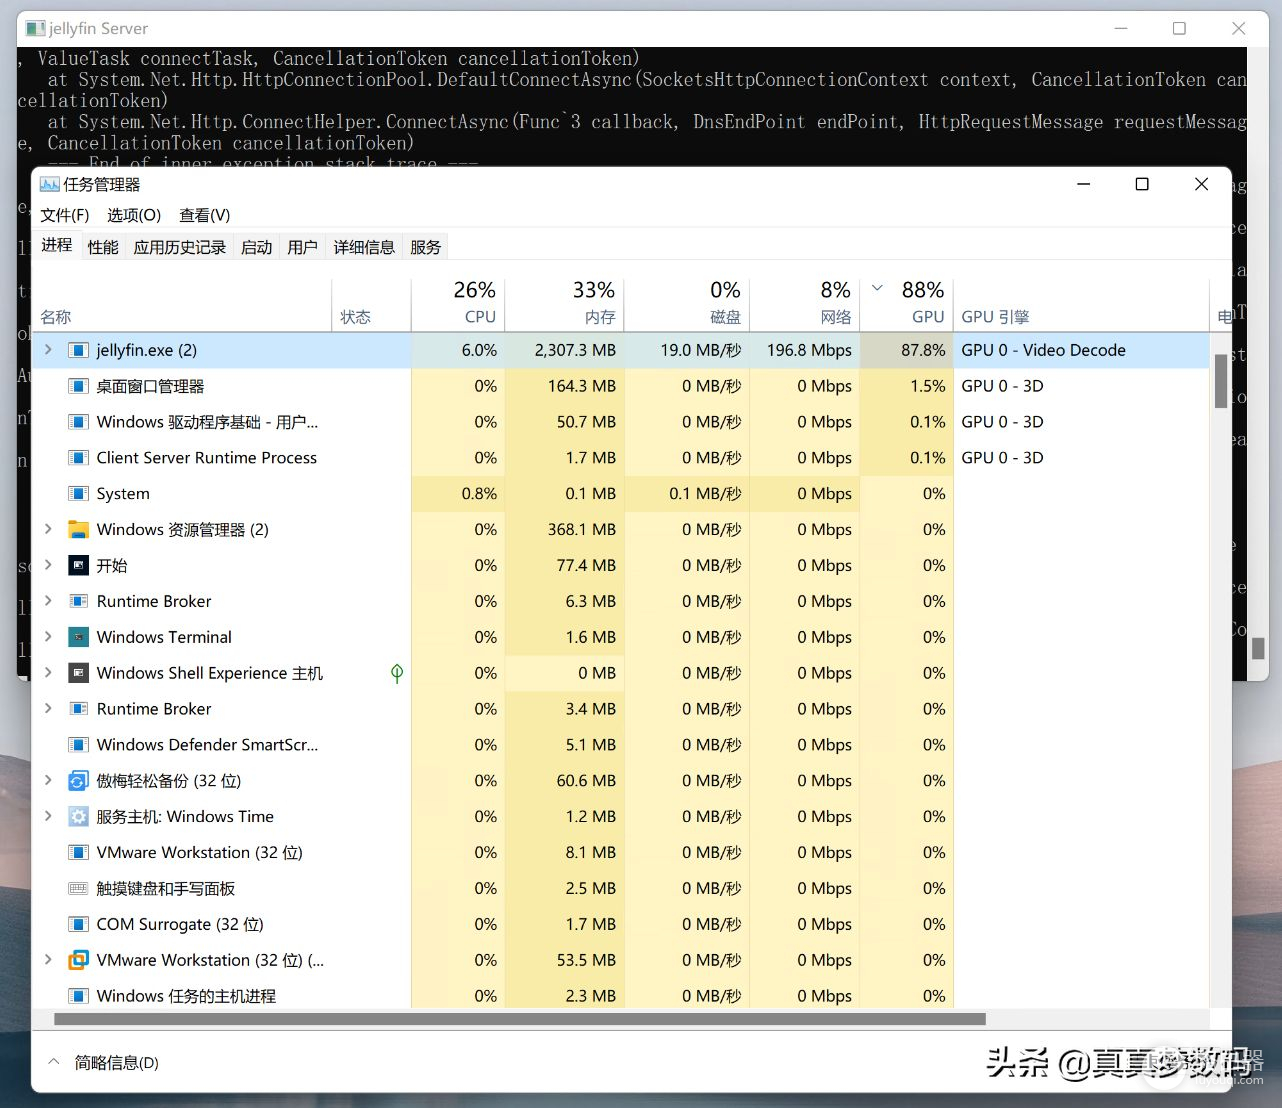
Task: Click the 开始 process icon
Action: coord(78,566)
